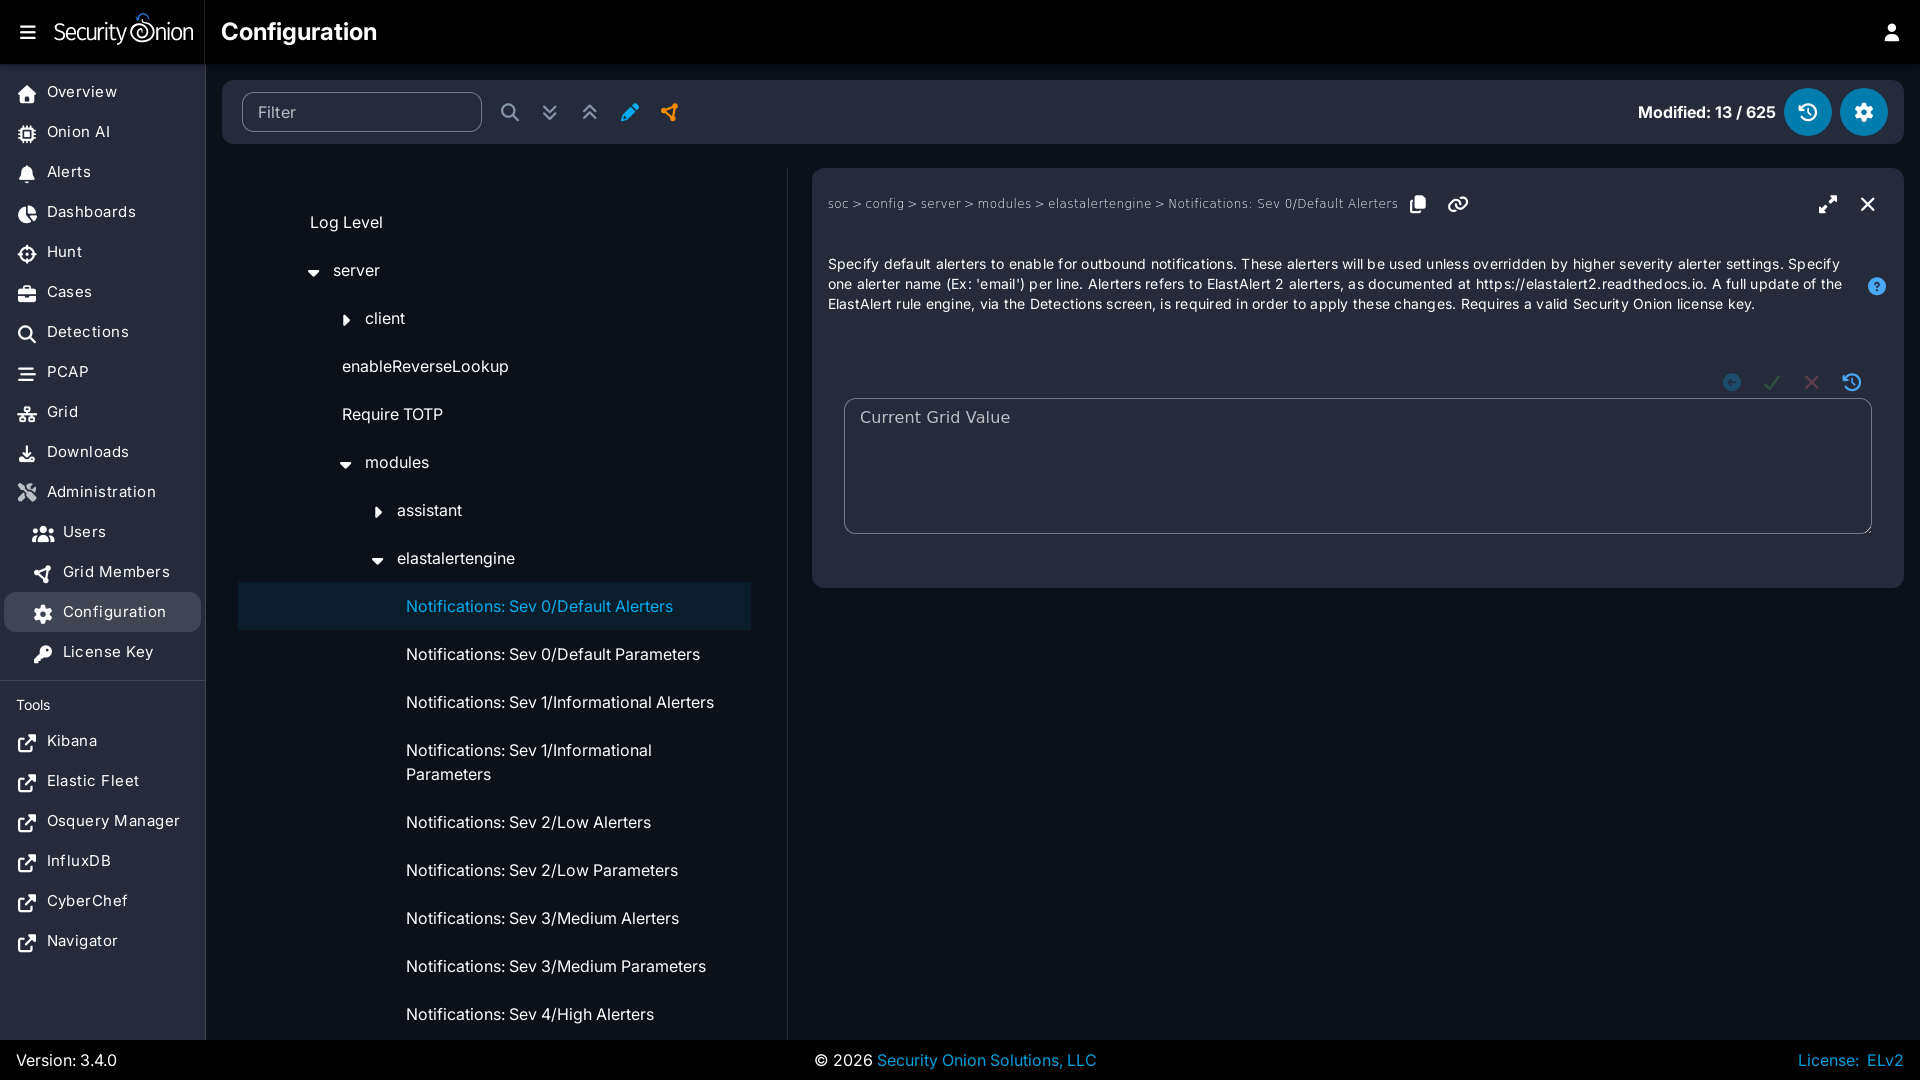This screenshot has width=1920, height=1080.
Task: Focus the Filter input field
Action: pos(362,112)
